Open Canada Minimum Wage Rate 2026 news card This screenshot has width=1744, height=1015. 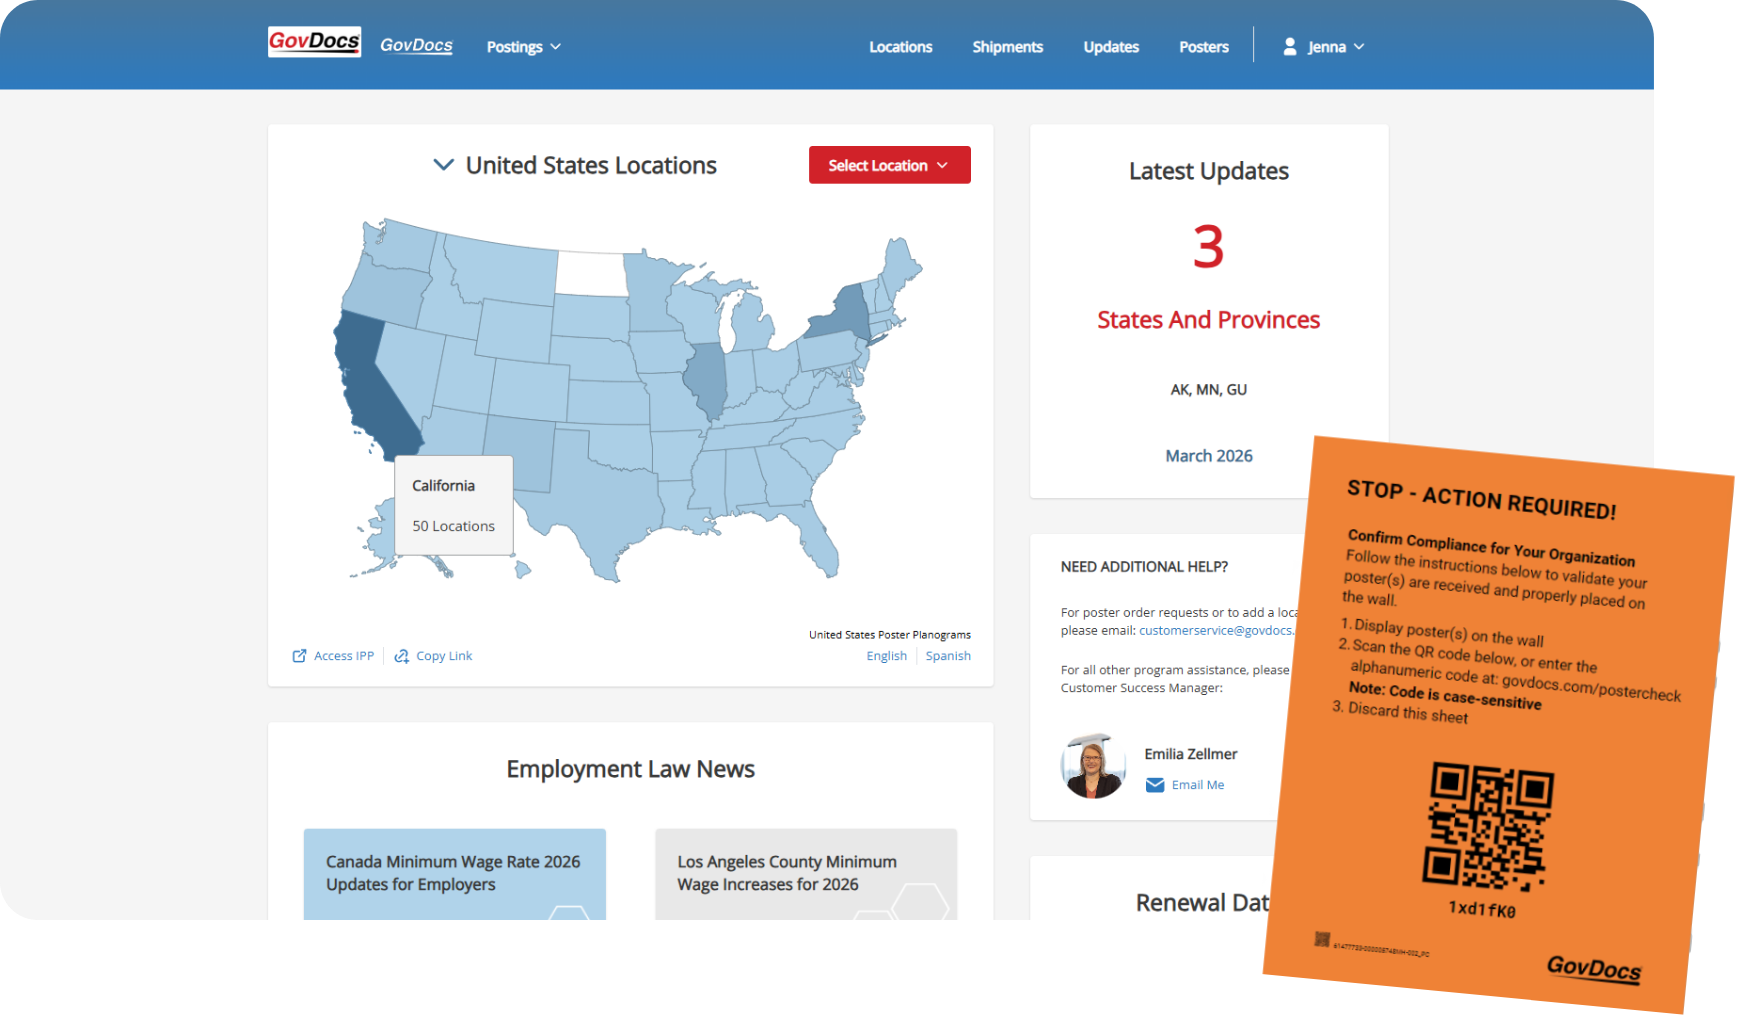click(x=454, y=874)
